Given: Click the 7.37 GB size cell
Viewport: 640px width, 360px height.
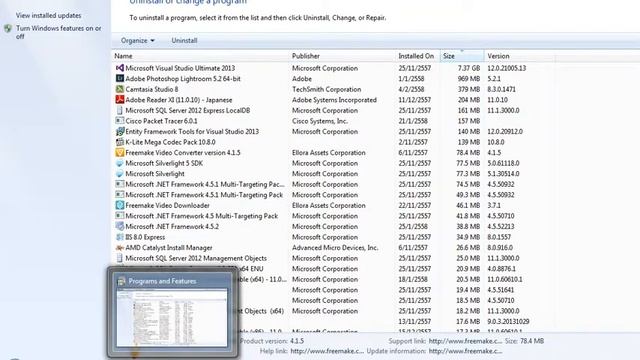Looking at the screenshot, I should coord(469,68).
